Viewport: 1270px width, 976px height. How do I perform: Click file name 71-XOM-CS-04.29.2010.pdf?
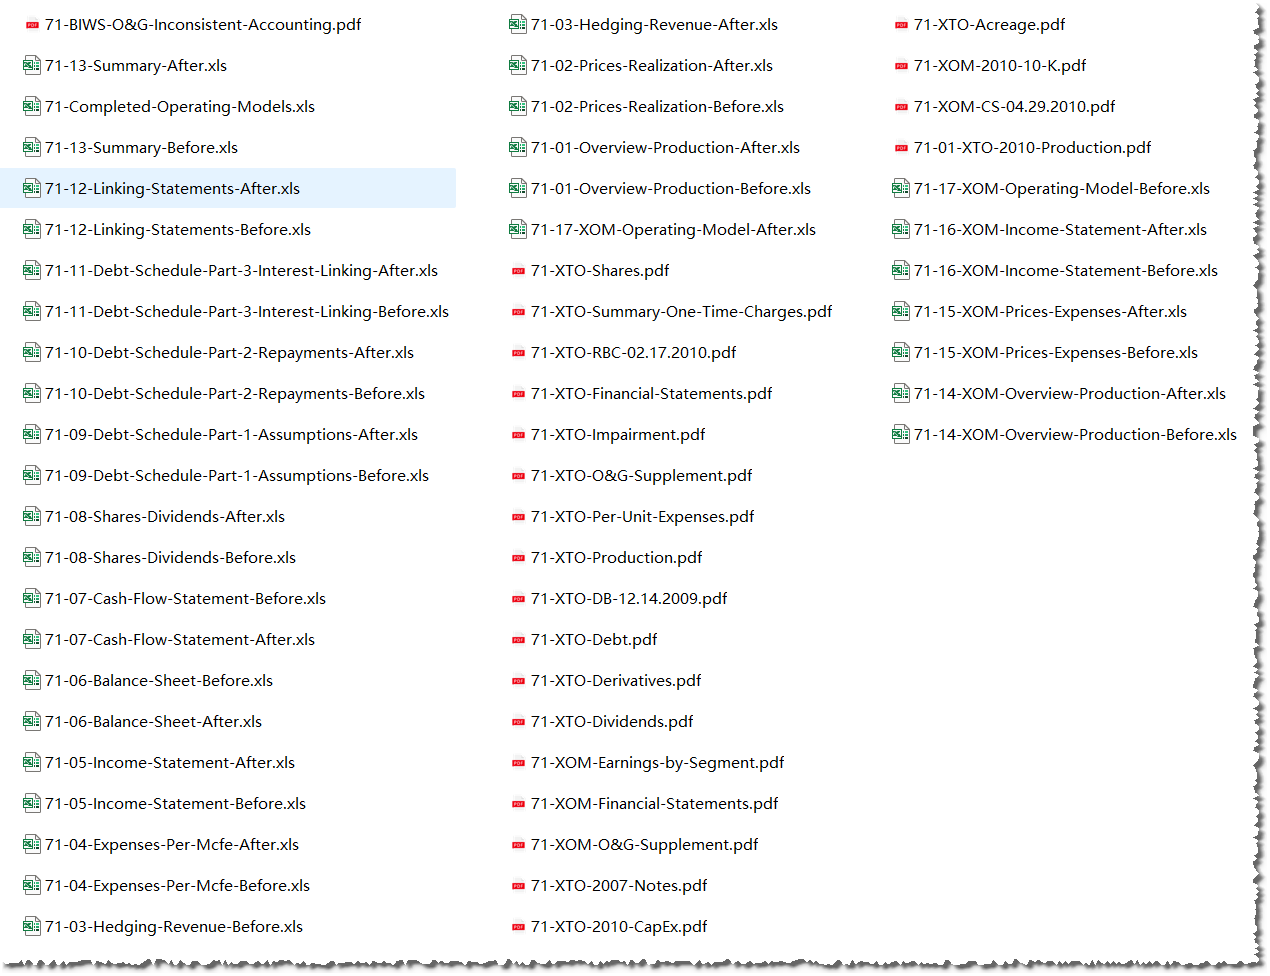pyautogui.click(x=1014, y=107)
